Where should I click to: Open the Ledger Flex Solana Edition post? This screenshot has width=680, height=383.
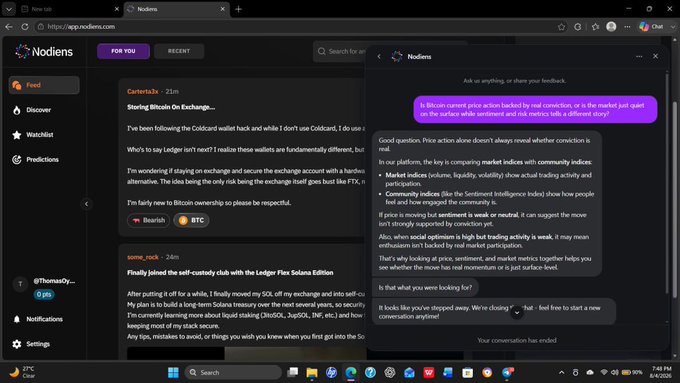click(230, 273)
